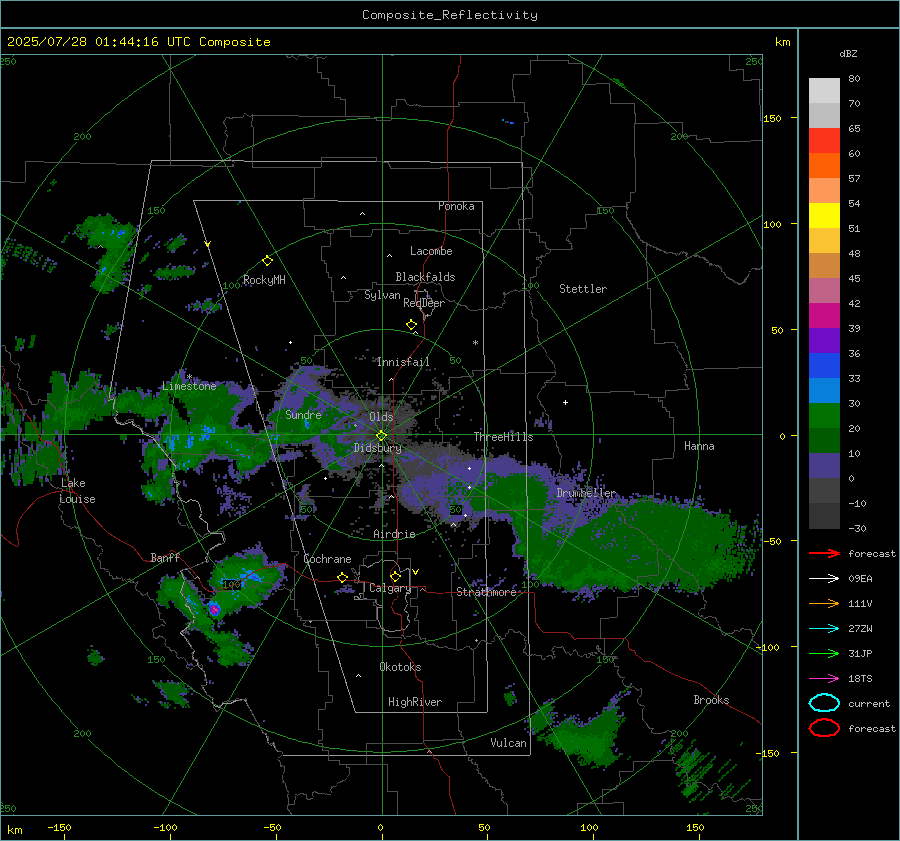
Task: Click the 2025/07/28 01:44:16 UTC timestamp
Action: coord(99,42)
